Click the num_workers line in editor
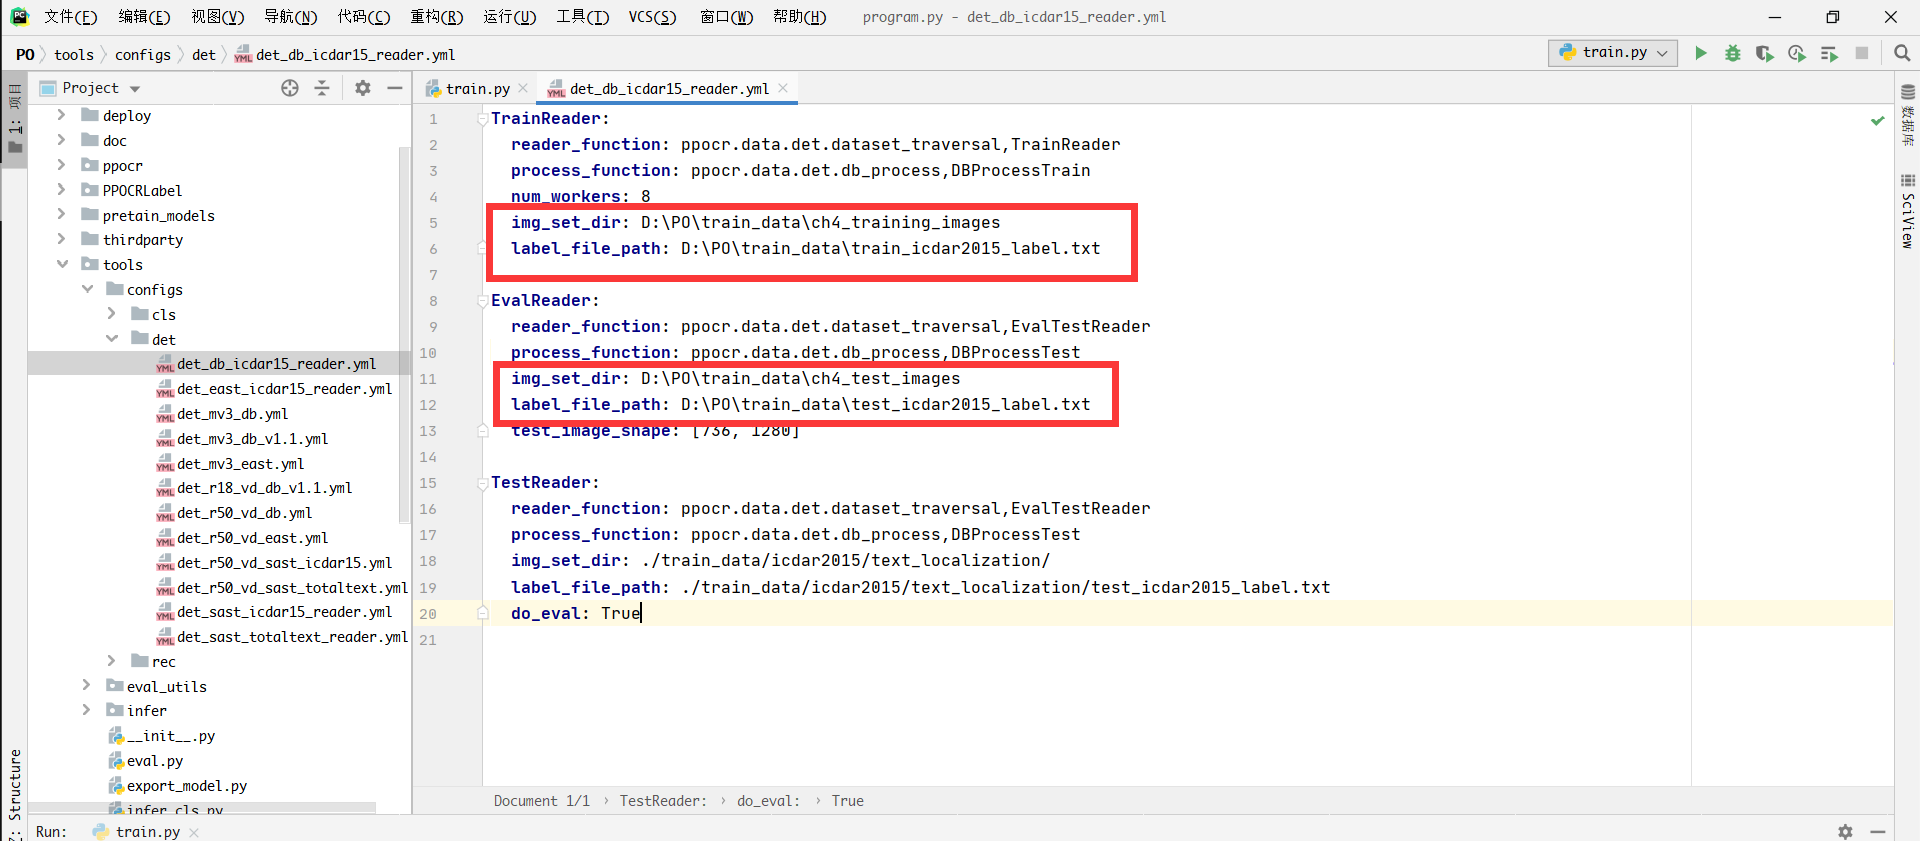Image resolution: width=1920 pixels, height=841 pixels. [581, 197]
